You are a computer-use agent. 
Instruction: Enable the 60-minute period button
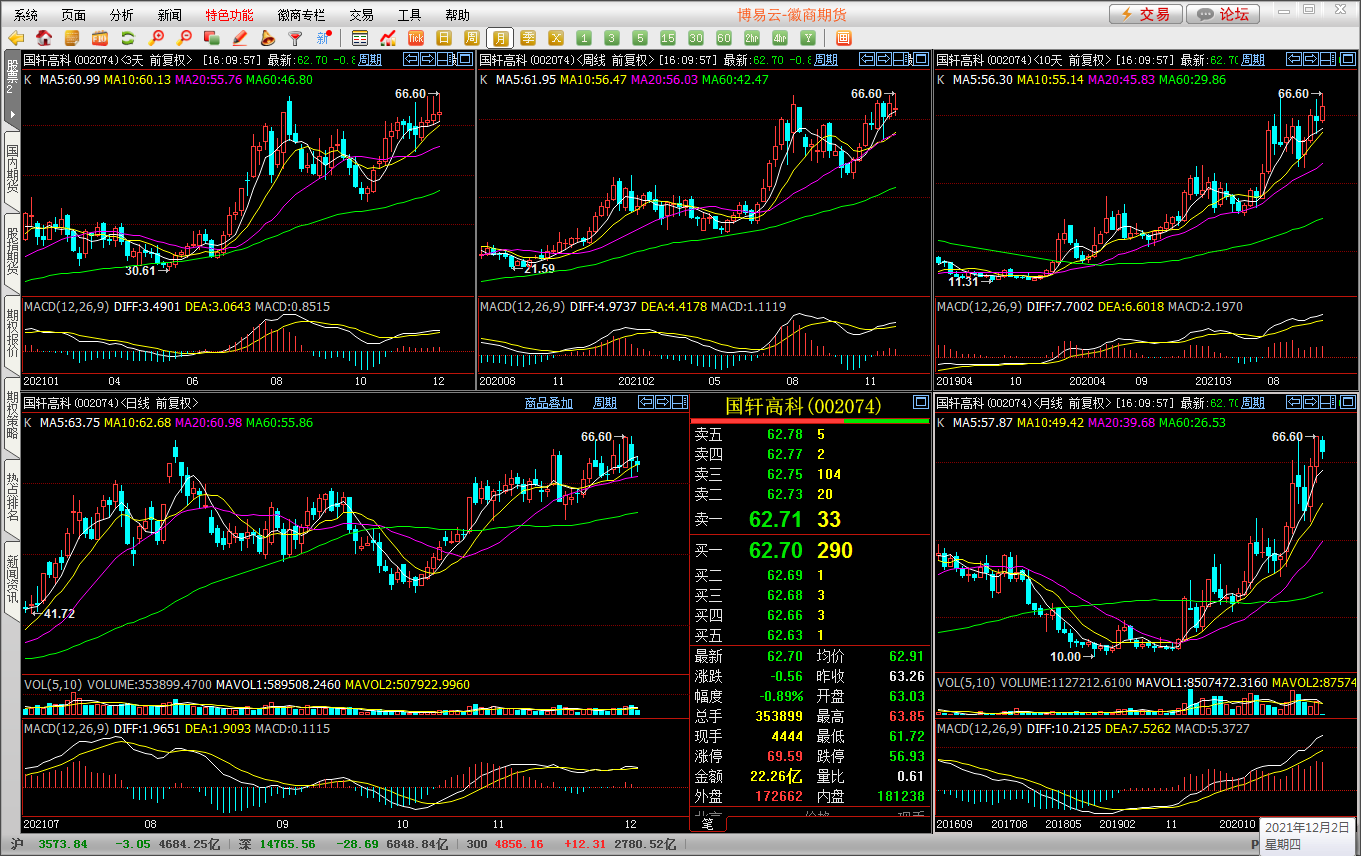(x=724, y=38)
